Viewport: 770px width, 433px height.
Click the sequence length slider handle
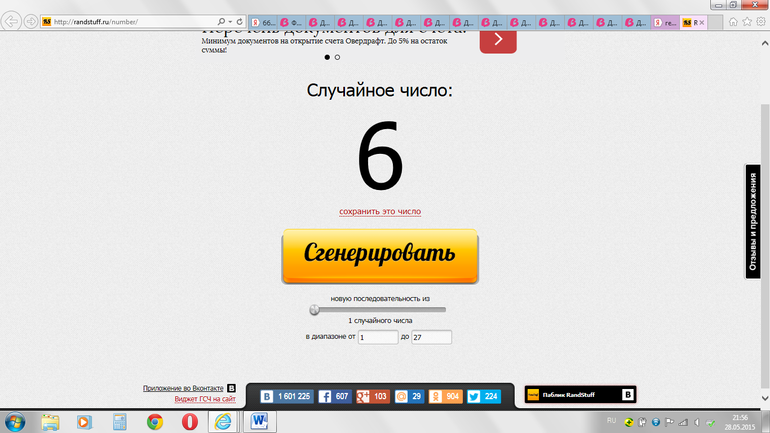tap(314, 310)
